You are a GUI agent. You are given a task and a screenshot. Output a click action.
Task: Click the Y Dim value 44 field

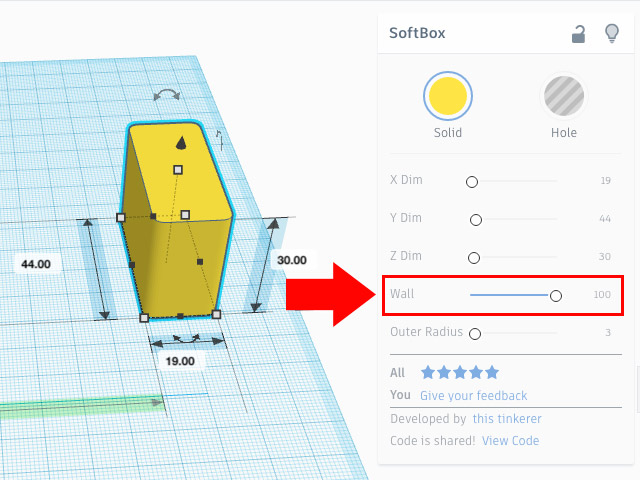[x=604, y=219]
